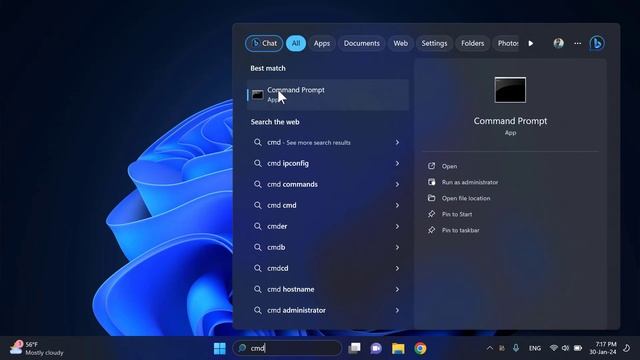Click the Open action icon
Viewport: 640px width, 360px height.
coord(431,166)
